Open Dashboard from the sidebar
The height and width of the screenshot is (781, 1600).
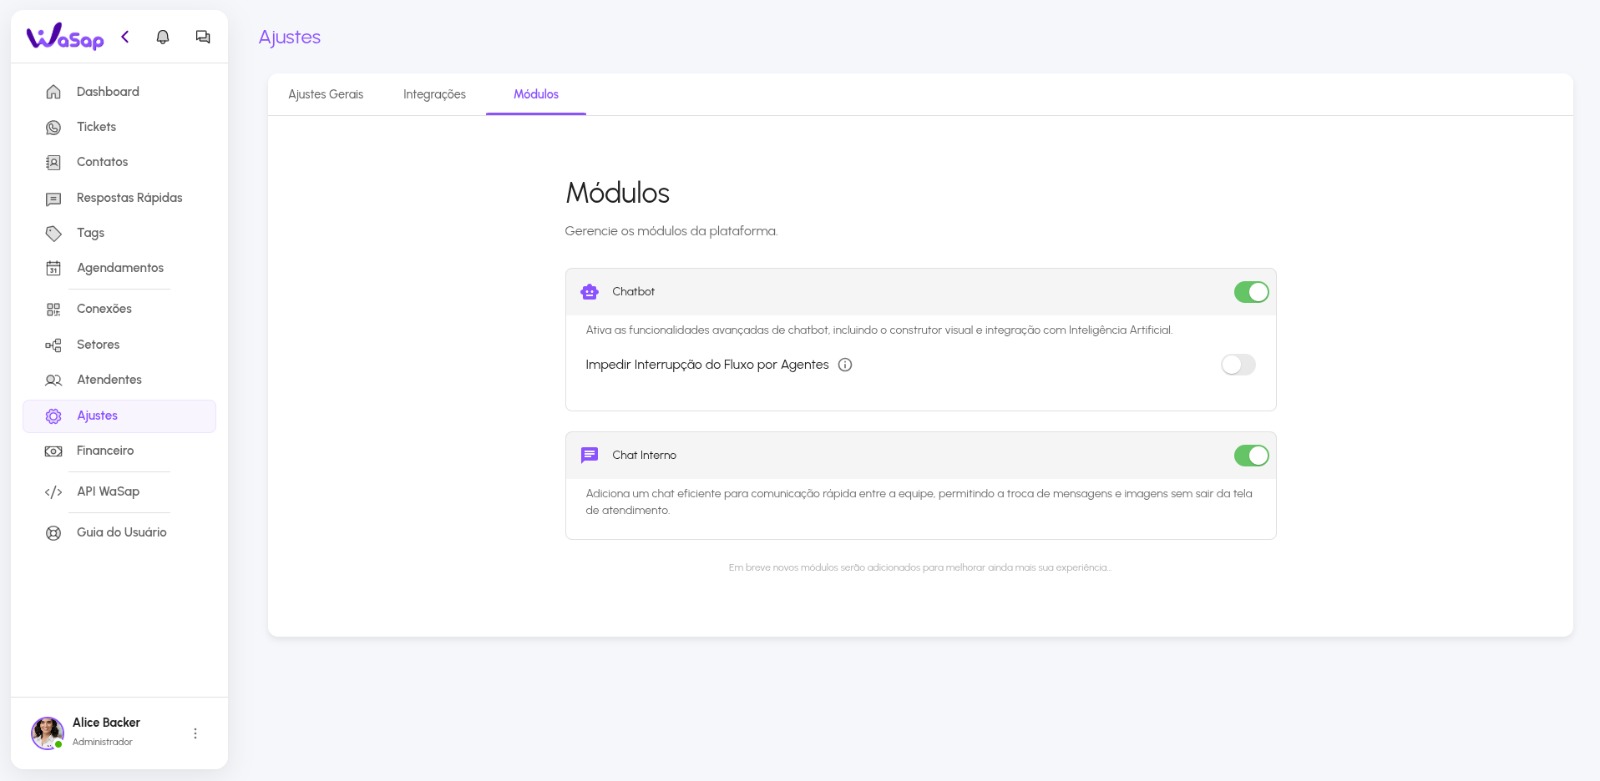pyautogui.click(x=108, y=92)
